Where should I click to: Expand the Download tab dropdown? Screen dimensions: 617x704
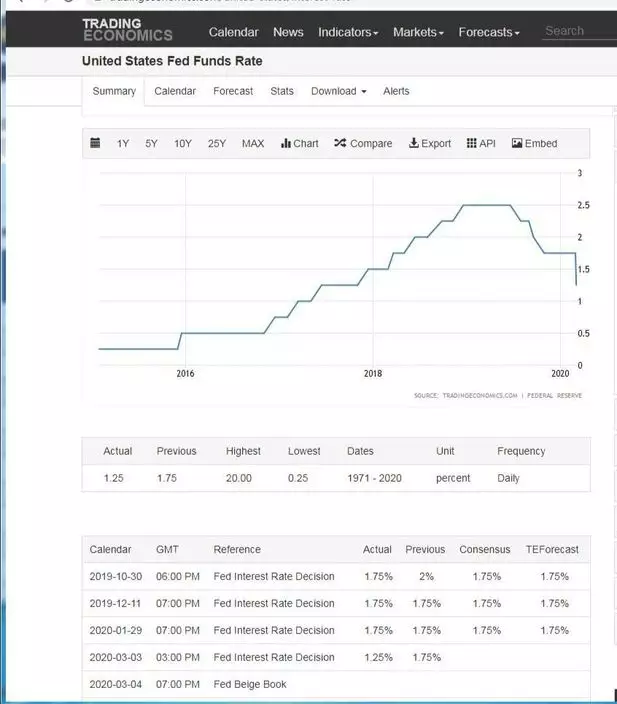pyautogui.click(x=339, y=91)
